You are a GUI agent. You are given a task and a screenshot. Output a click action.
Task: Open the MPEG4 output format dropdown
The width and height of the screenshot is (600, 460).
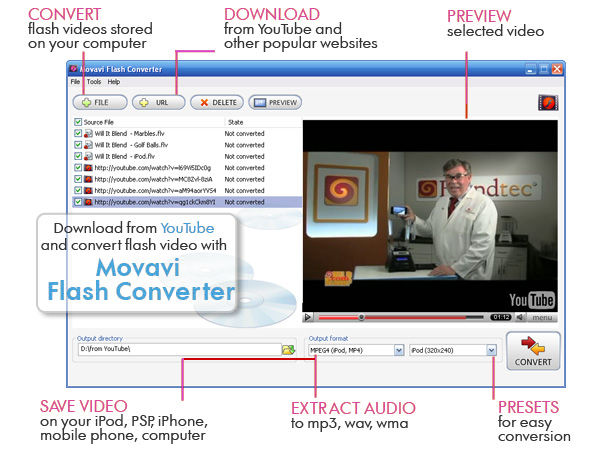(399, 350)
